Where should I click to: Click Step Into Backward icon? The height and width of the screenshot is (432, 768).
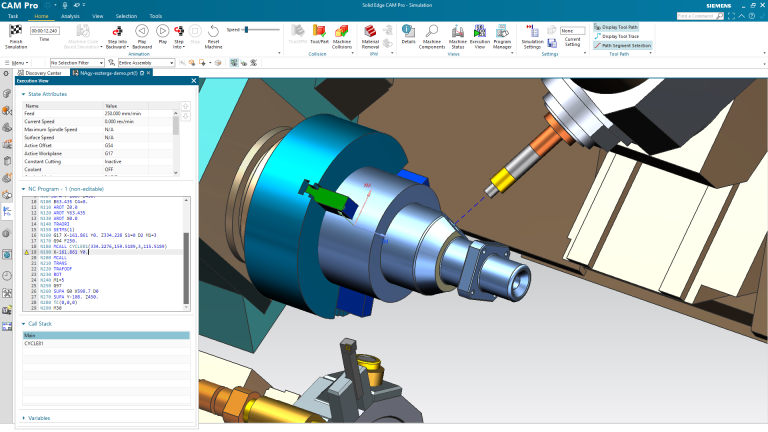coord(117,31)
